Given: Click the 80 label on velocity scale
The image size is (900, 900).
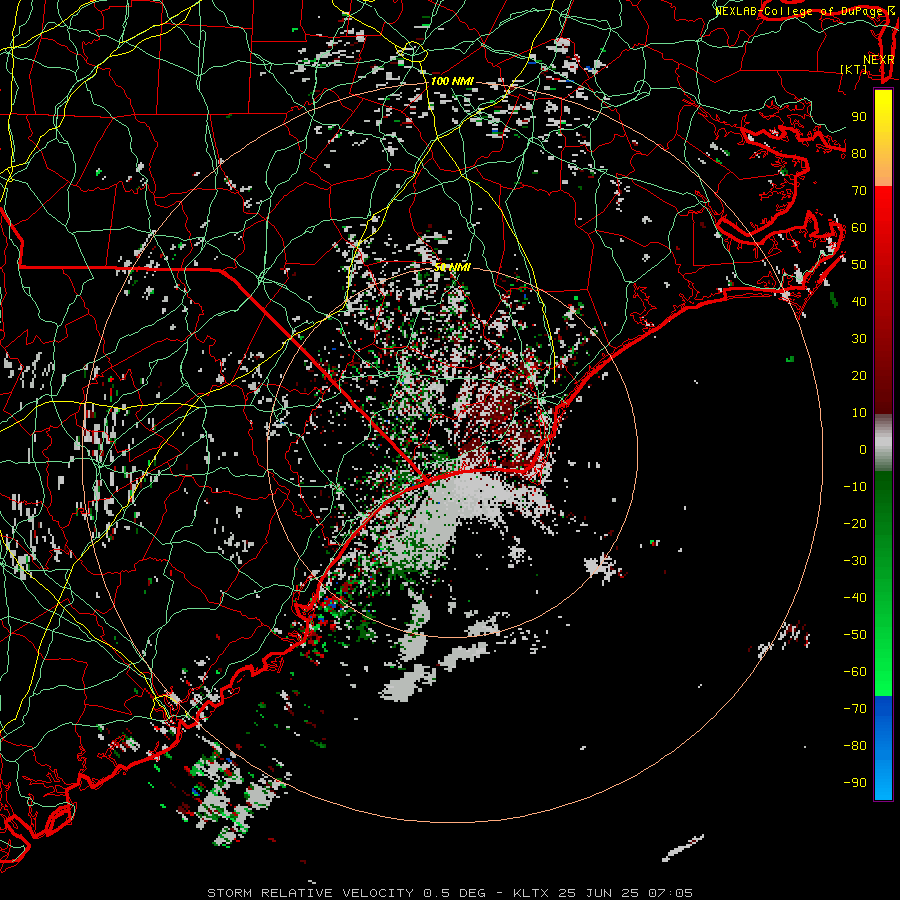Looking at the screenshot, I should click(x=859, y=153).
